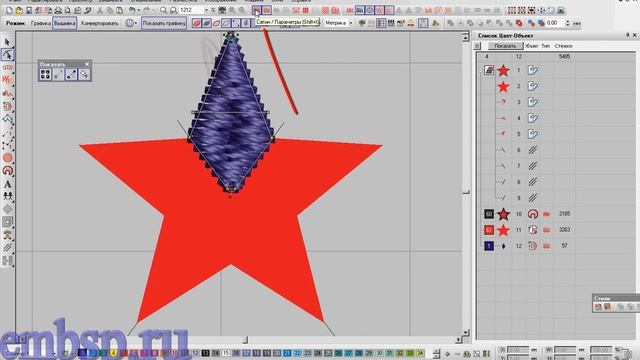Click stitch count 3263 in row 11
This screenshot has height=360, width=640.
pyautogui.click(x=564, y=230)
